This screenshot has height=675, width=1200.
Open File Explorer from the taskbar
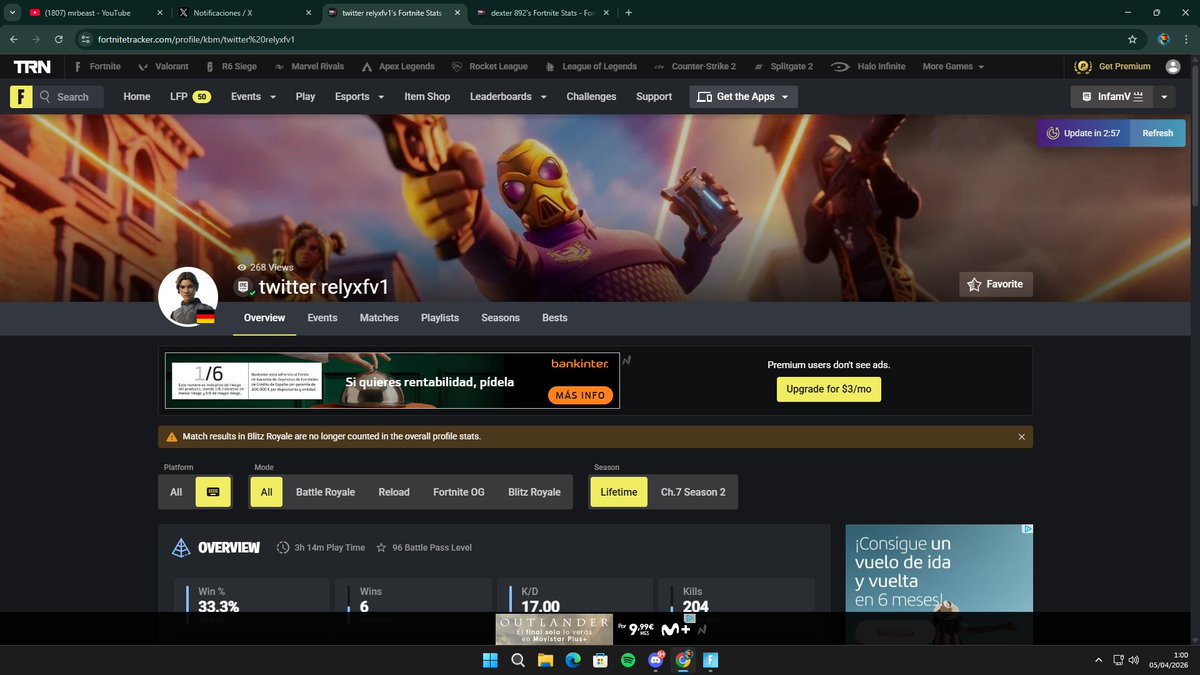point(546,660)
